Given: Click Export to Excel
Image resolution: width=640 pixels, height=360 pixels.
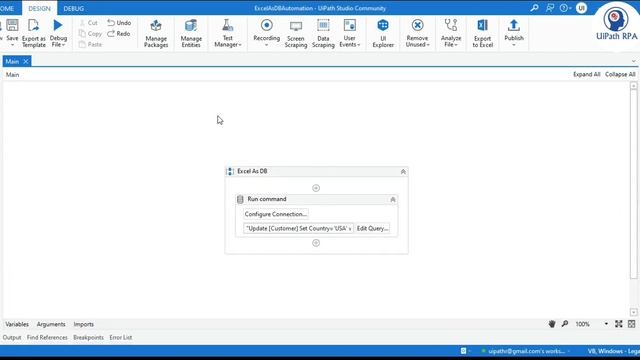Looking at the screenshot, I should coord(482,33).
